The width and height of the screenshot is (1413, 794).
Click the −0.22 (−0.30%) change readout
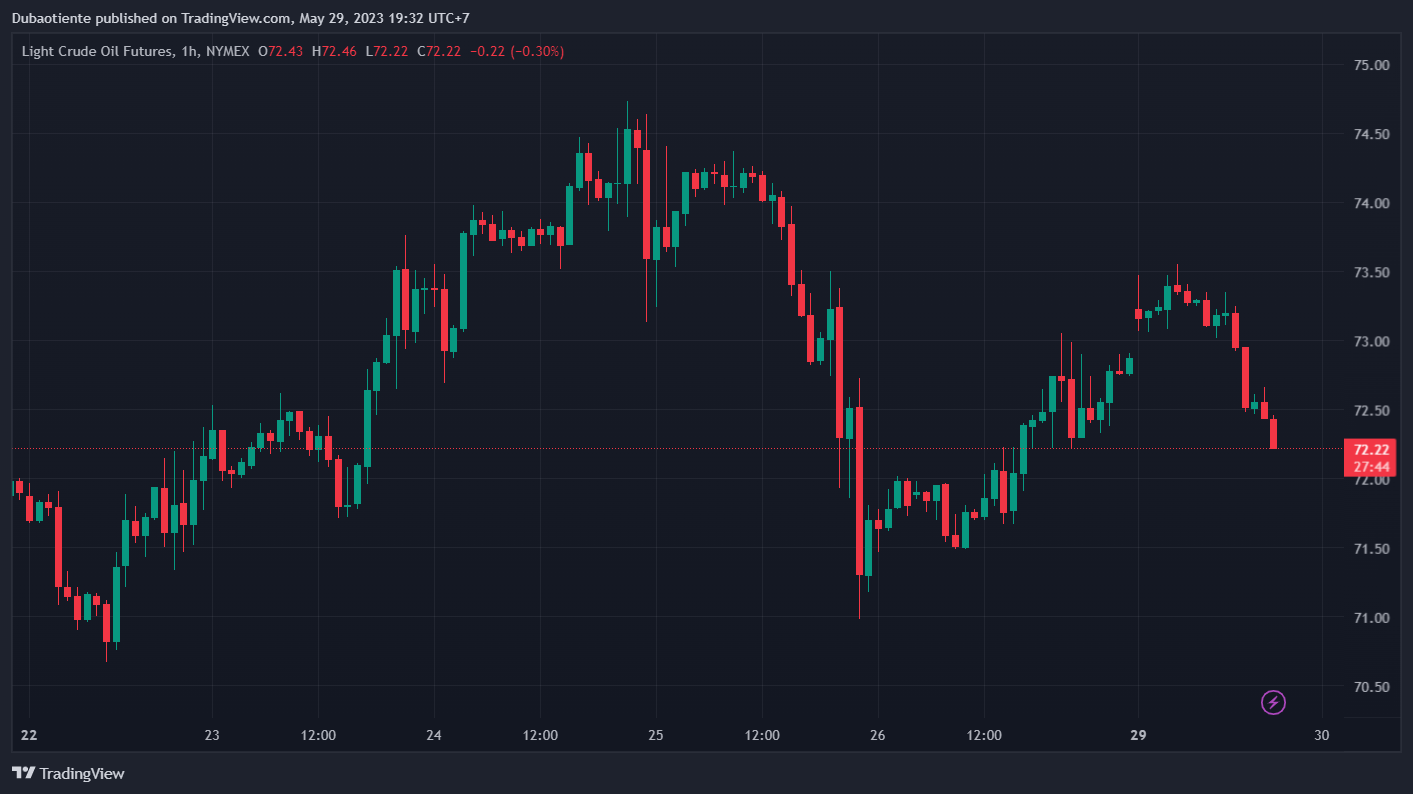(x=517, y=51)
